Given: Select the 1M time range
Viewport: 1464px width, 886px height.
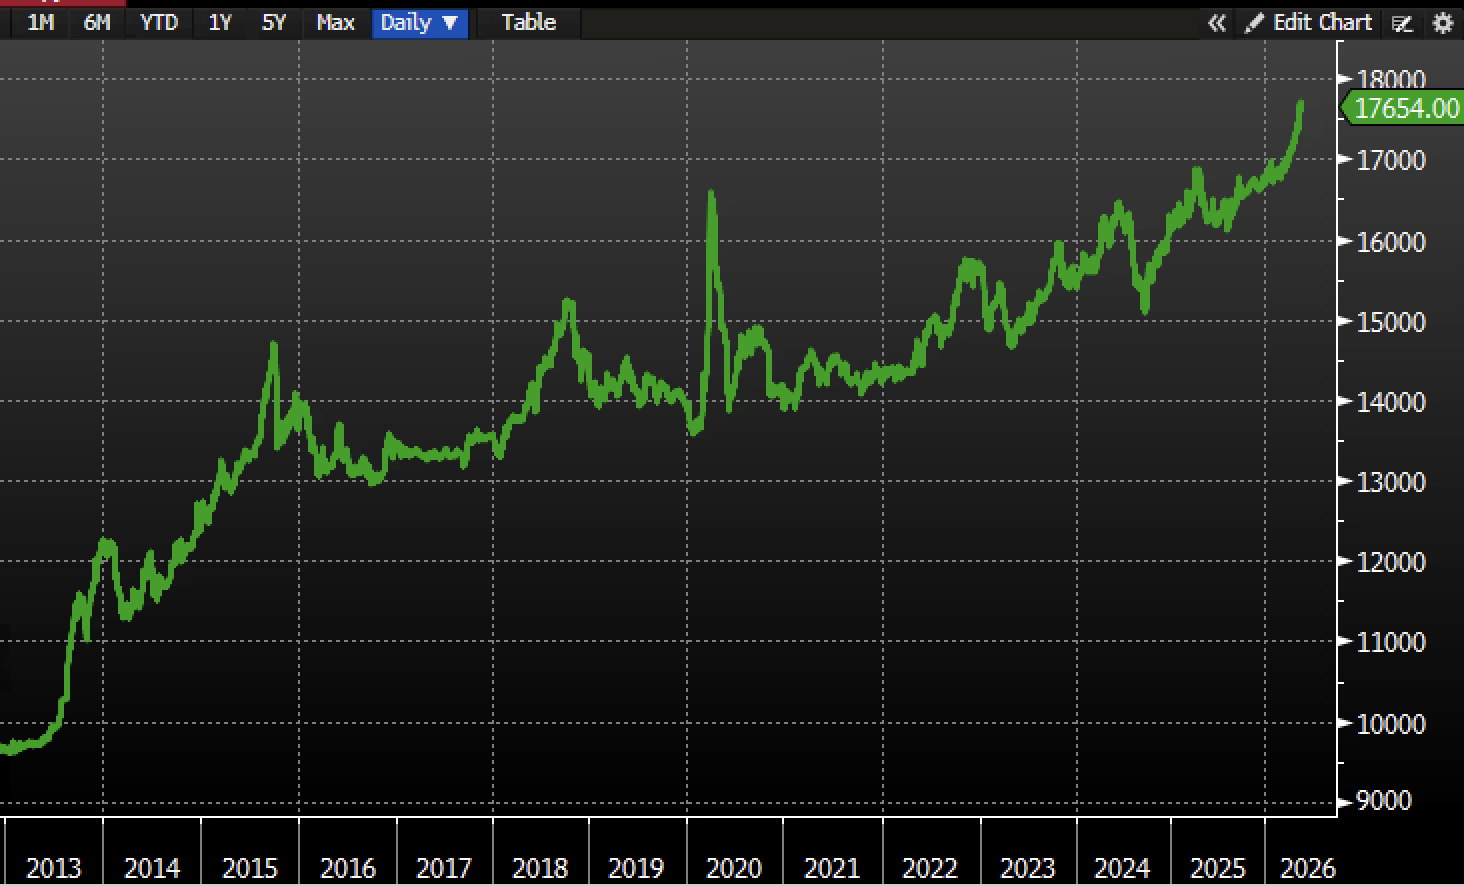Looking at the screenshot, I should coord(41,22).
